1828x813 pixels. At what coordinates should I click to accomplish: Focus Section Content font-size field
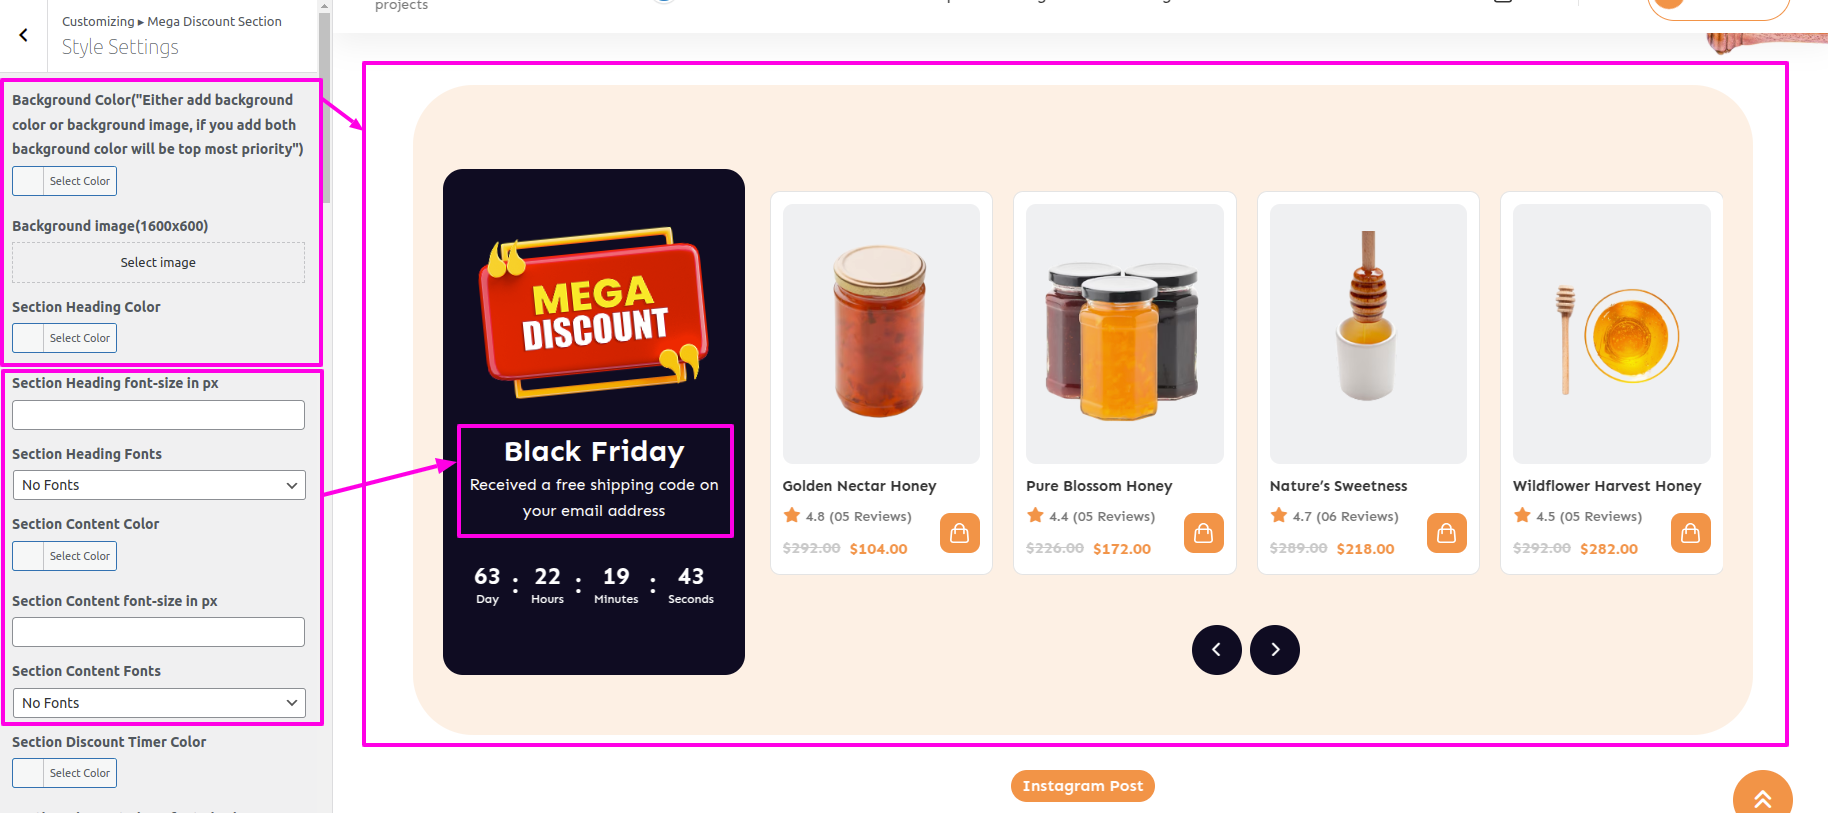158,632
